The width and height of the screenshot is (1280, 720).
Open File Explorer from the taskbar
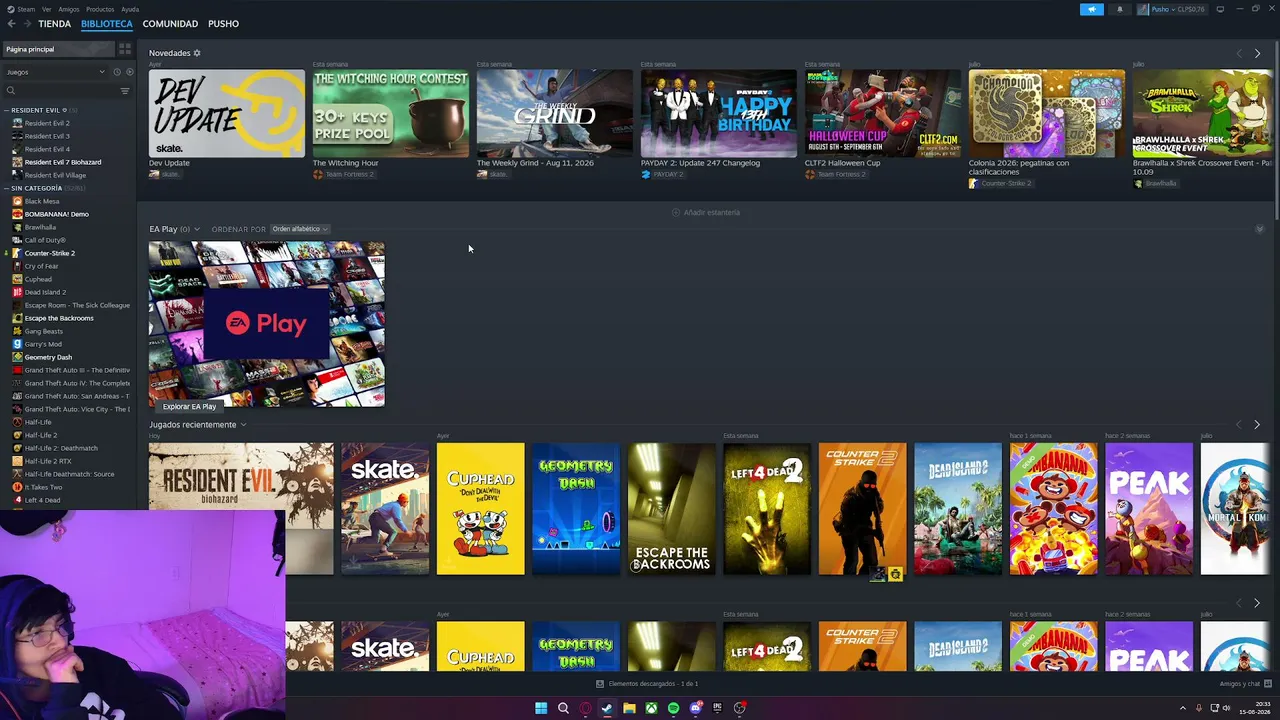(629, 708)
